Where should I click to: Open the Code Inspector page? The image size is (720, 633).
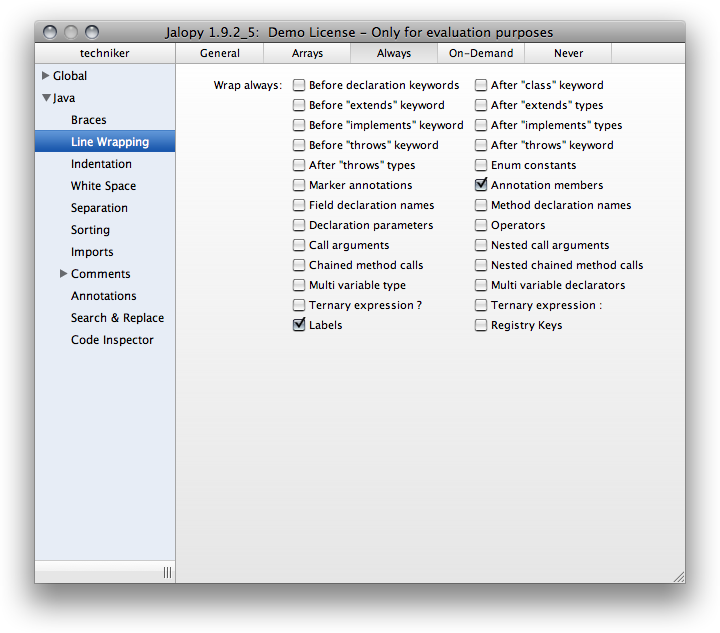click(x=112, y=340)
